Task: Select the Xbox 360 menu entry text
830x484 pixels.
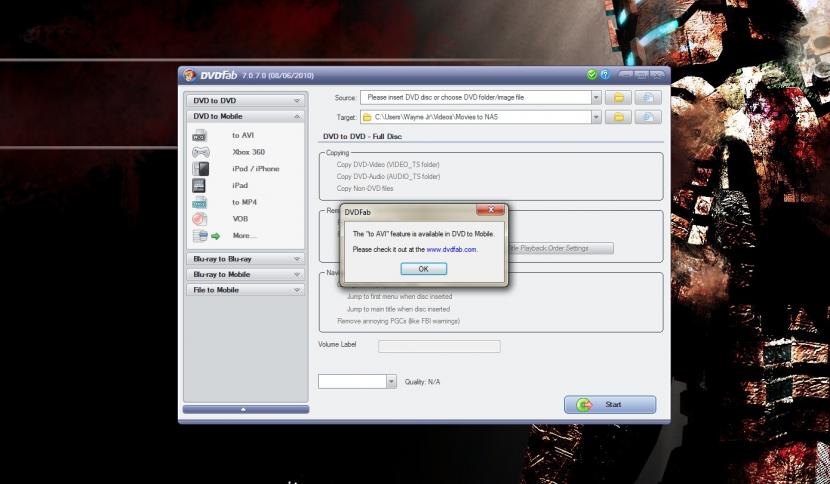Action: point(249,152)
